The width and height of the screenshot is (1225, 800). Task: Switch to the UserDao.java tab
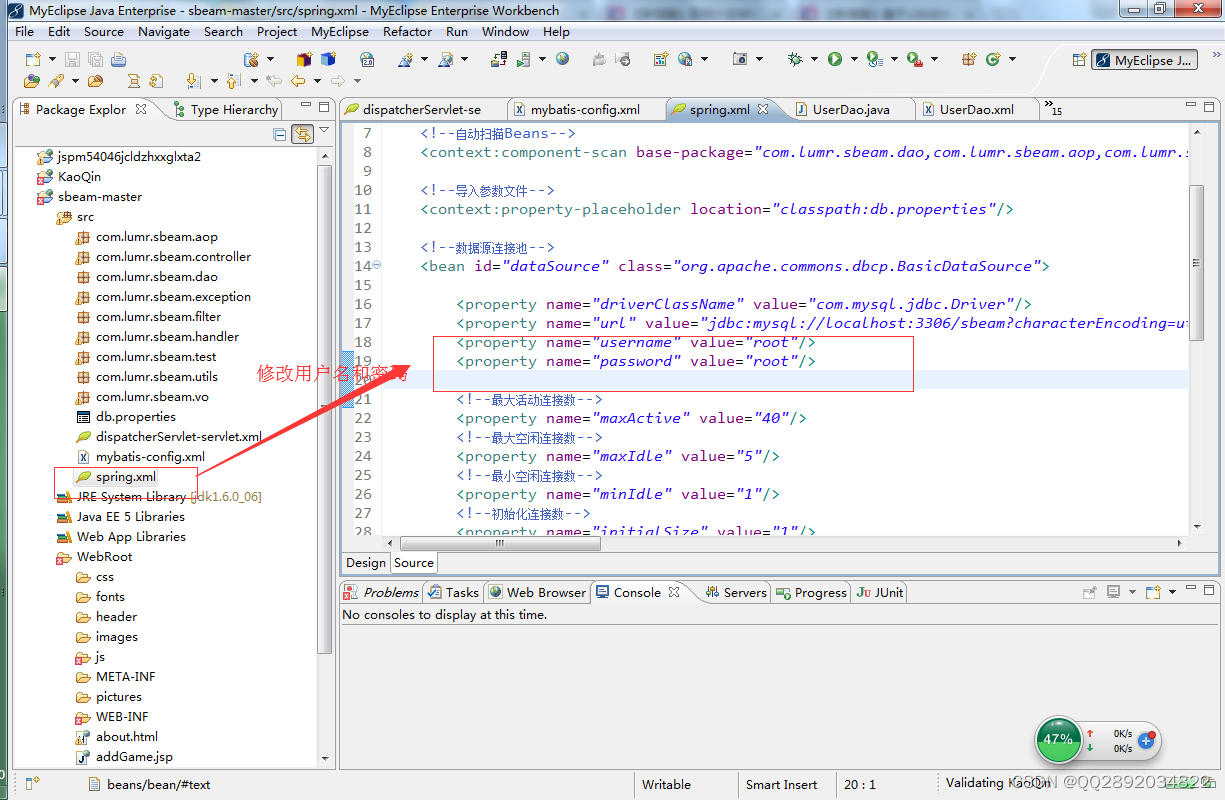pyautogui.click(x=851, y=109)
